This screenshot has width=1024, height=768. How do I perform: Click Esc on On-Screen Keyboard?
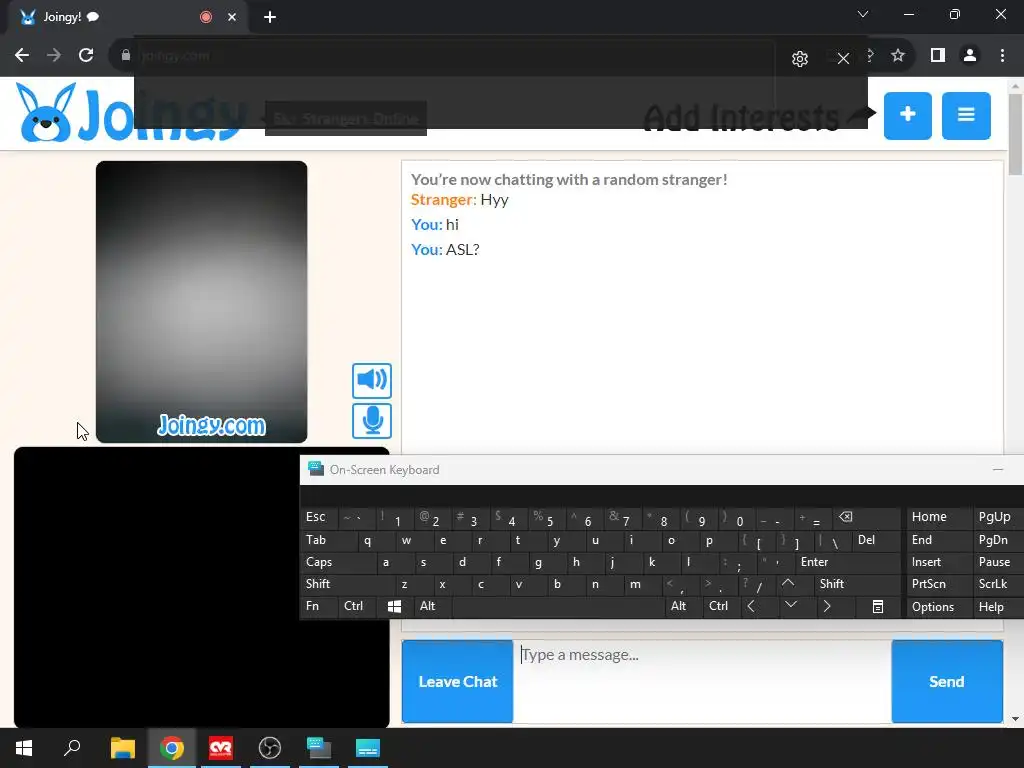[x=319, y=517]
